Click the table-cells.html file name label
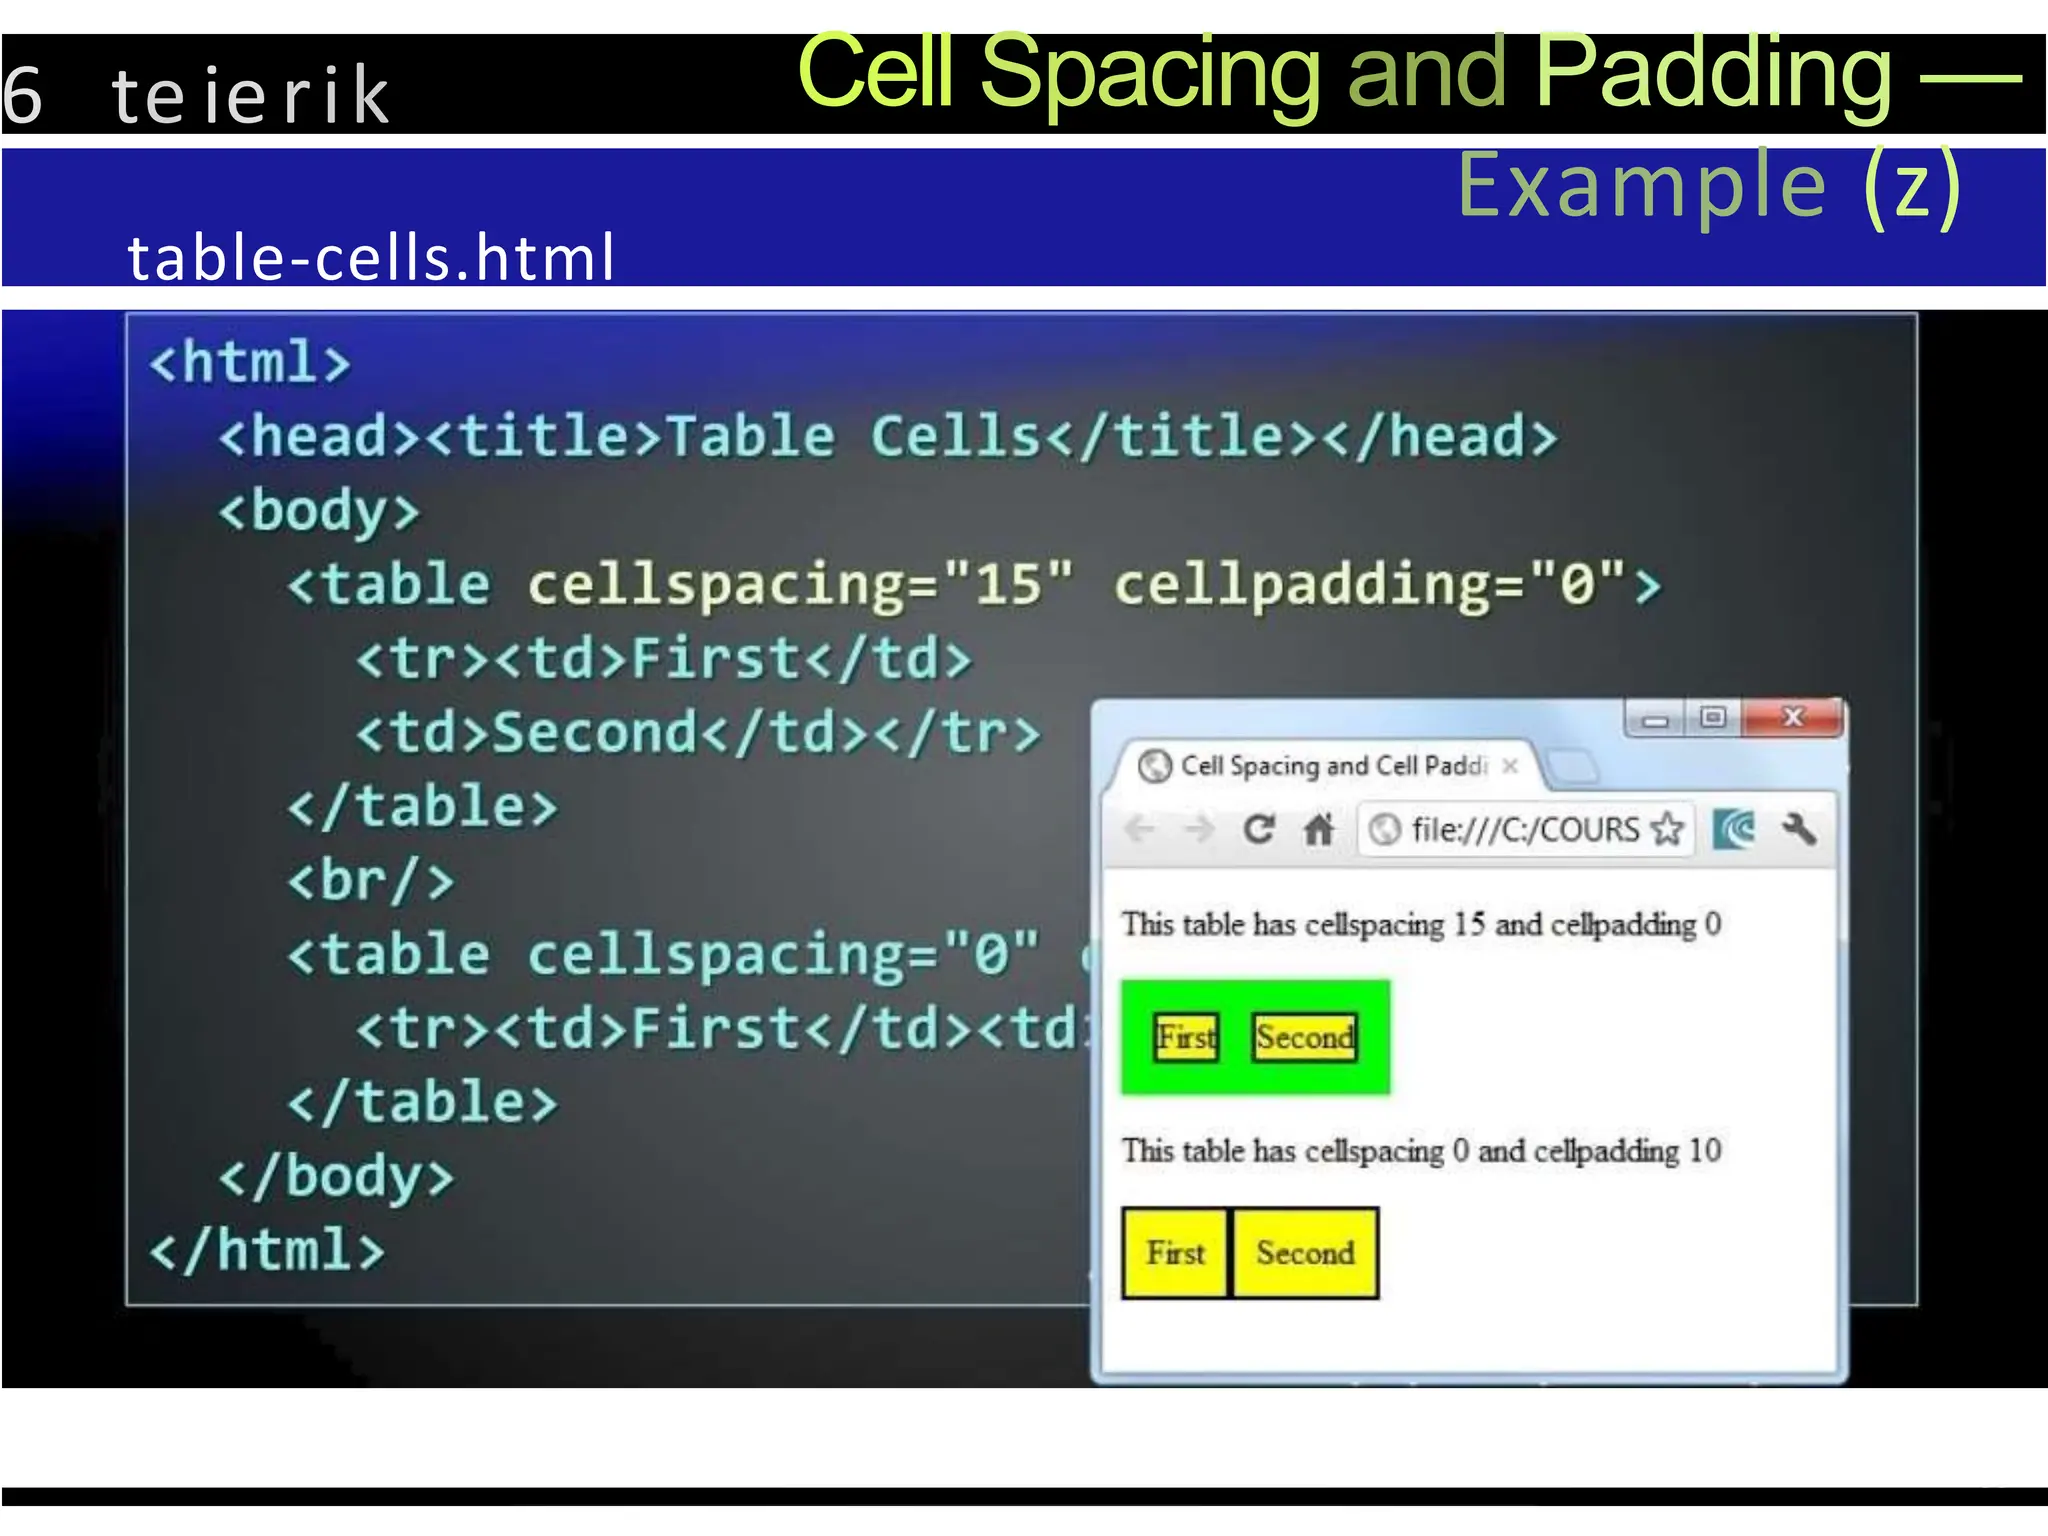2048x1536 pixels. 370,257
